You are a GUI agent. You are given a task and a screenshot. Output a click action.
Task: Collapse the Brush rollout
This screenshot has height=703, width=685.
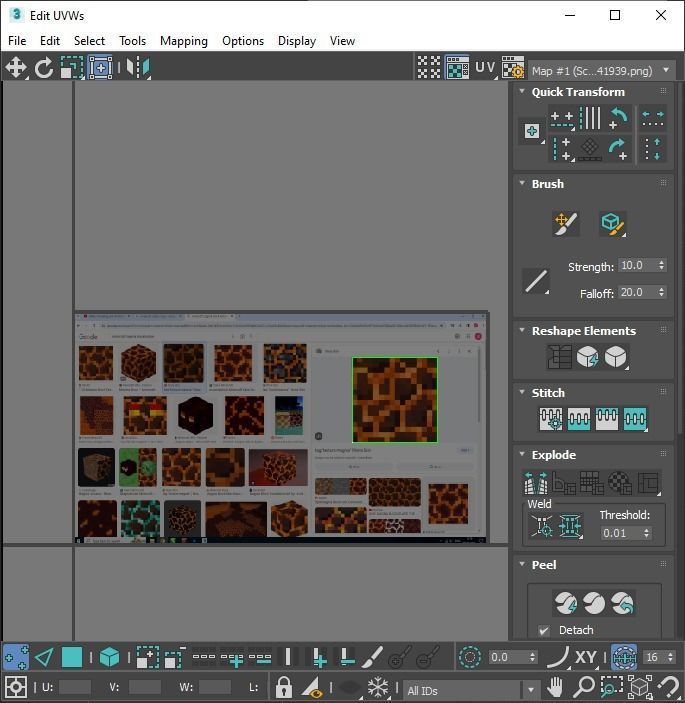(521, 183)
